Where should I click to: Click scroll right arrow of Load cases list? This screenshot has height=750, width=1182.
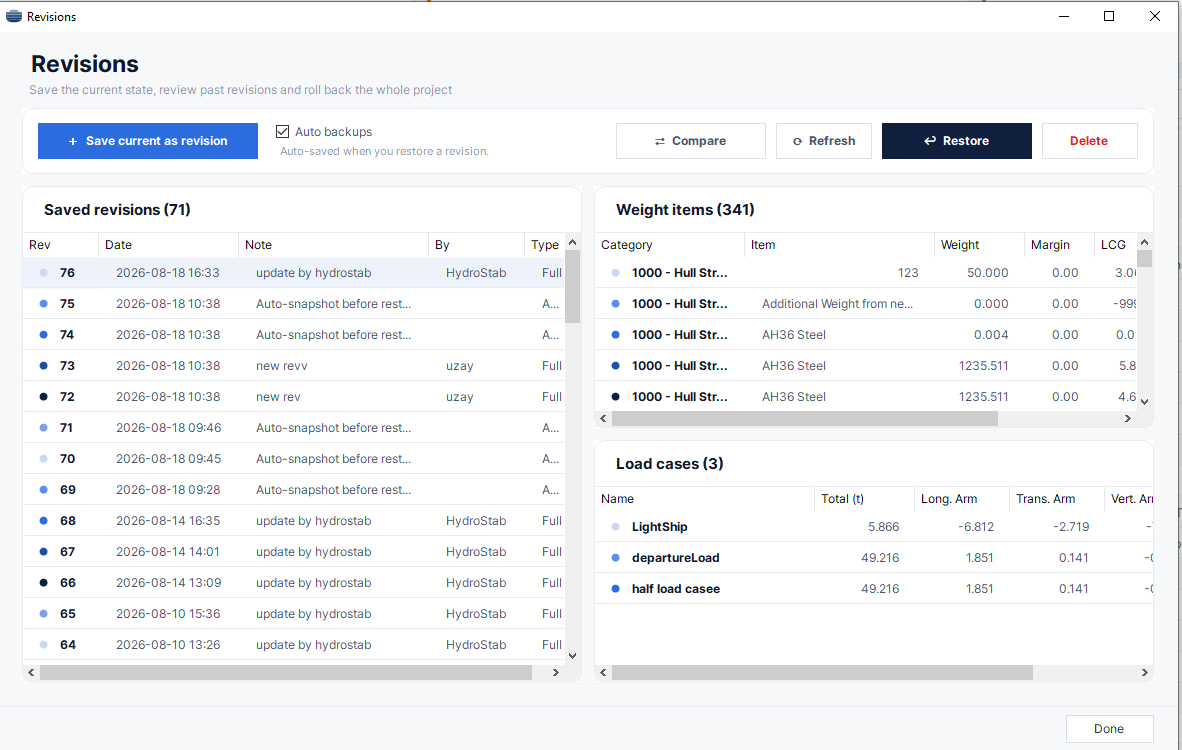pos(1144,672)
